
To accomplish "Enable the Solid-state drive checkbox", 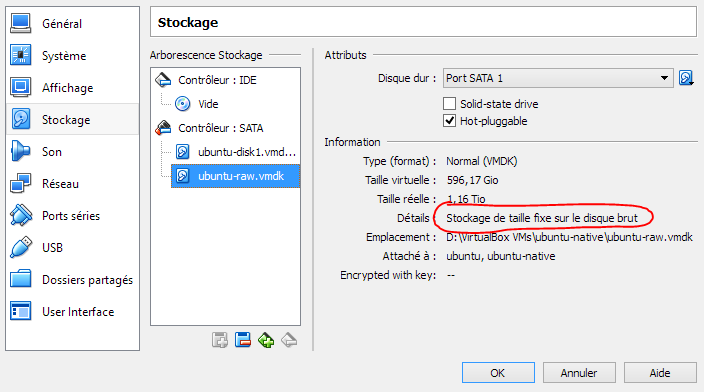I will pos(449,104).
